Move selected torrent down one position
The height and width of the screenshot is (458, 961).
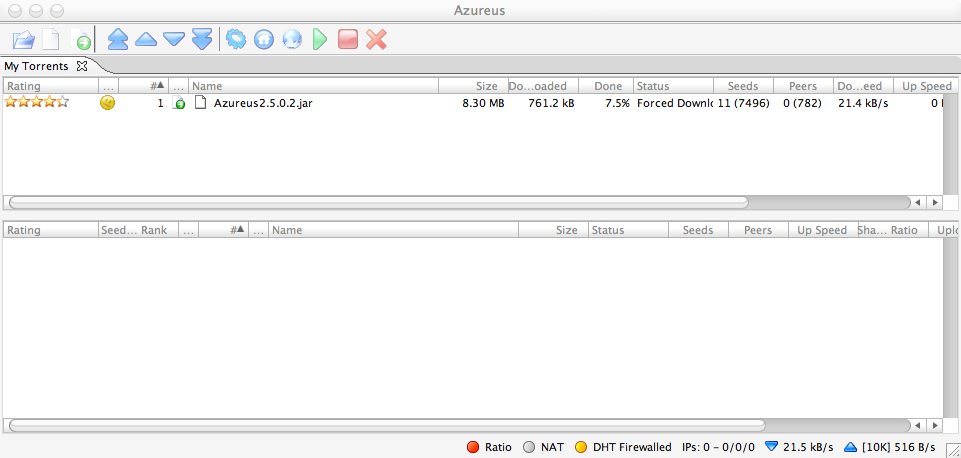[x=174, y=40]
